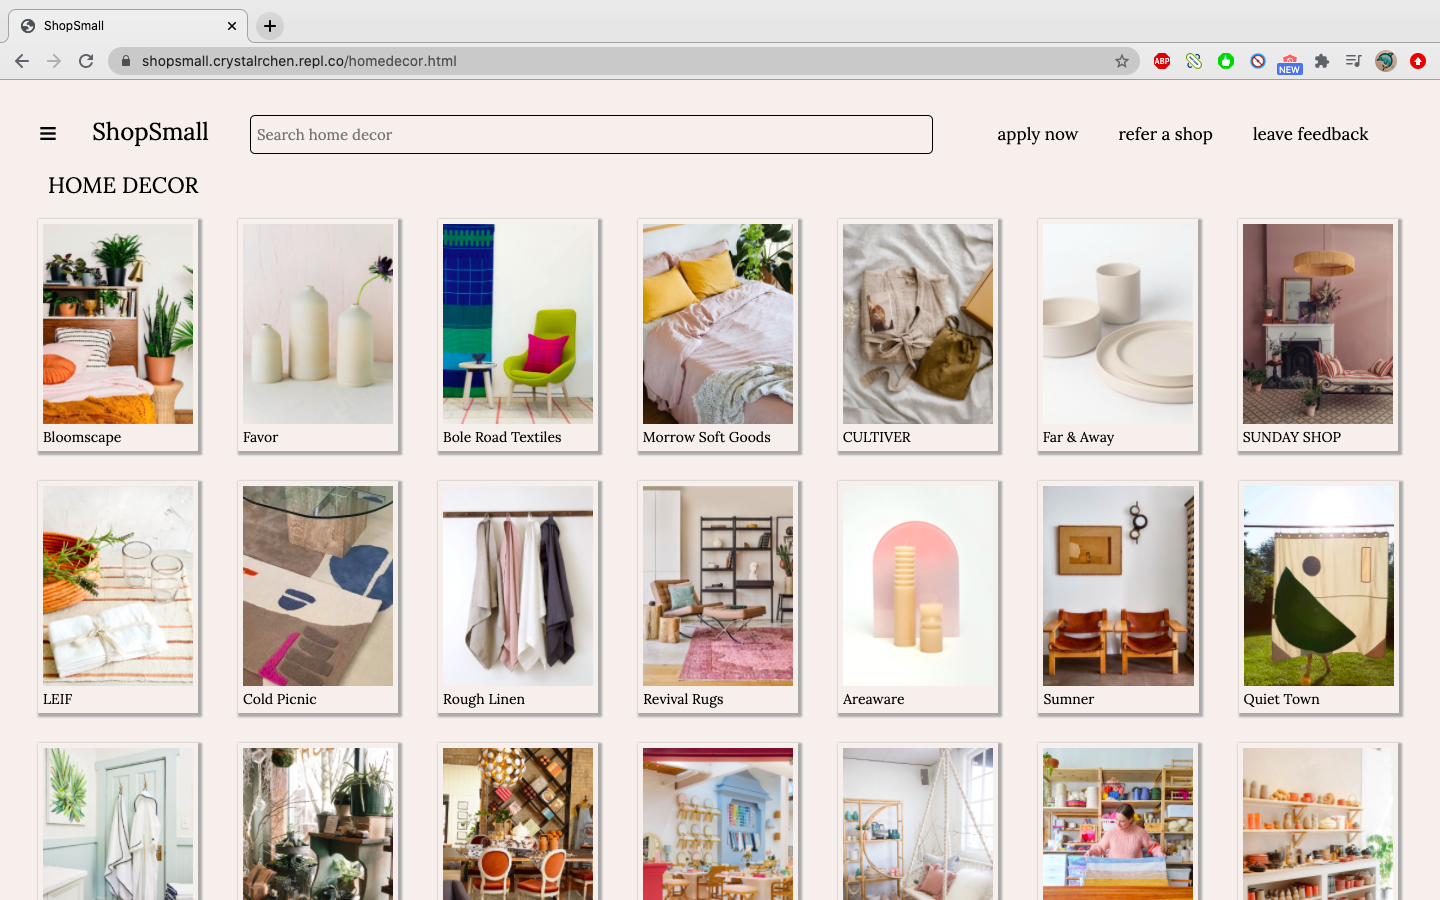This screenshot has width=1440, height=900.
Task: Open the Revival Rugs card
Action: click(x=718, y=597)
